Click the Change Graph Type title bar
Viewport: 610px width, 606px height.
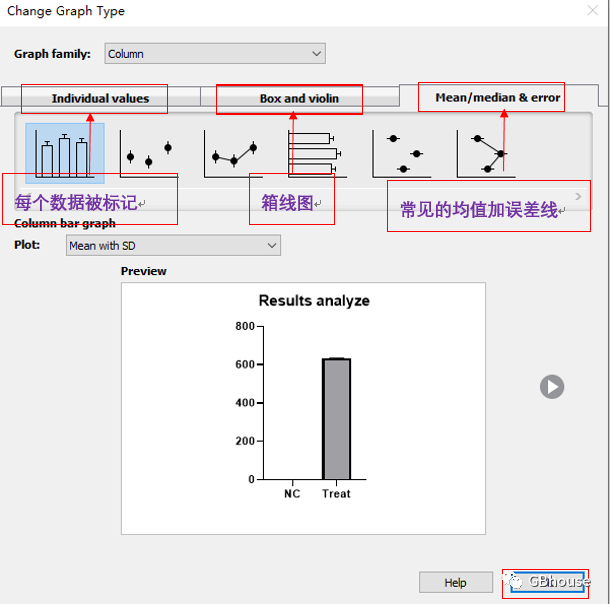[x=250, y=12]
